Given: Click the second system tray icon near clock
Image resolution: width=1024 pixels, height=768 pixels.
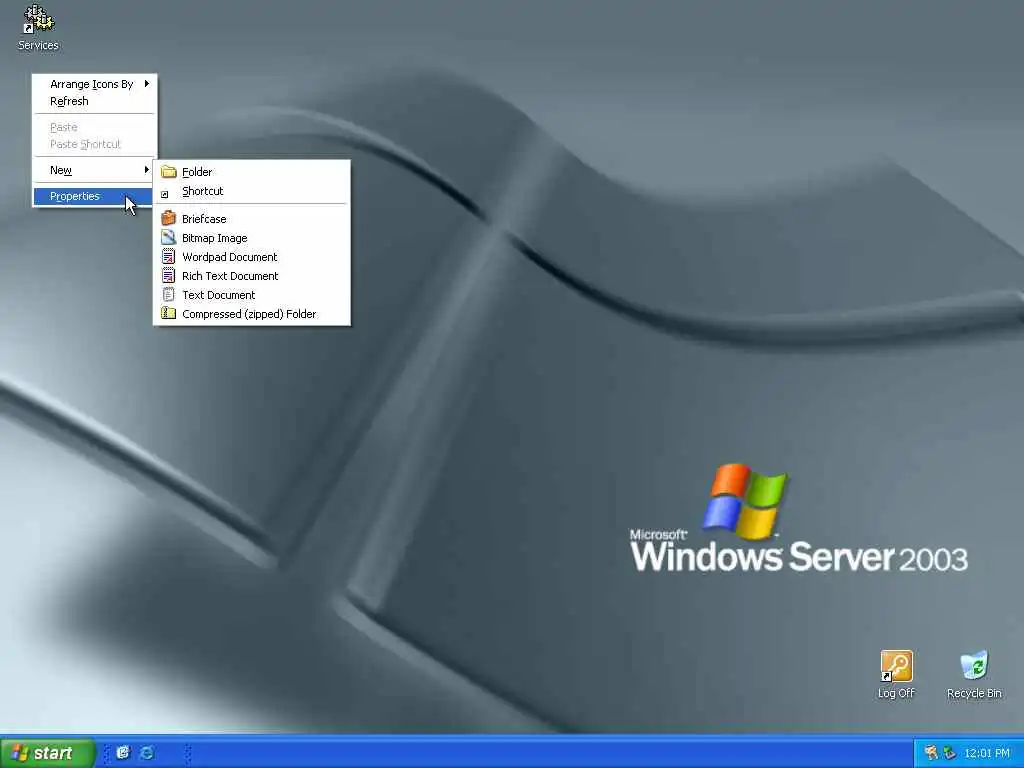Looking at the screenshot, I should coord(950,753).
